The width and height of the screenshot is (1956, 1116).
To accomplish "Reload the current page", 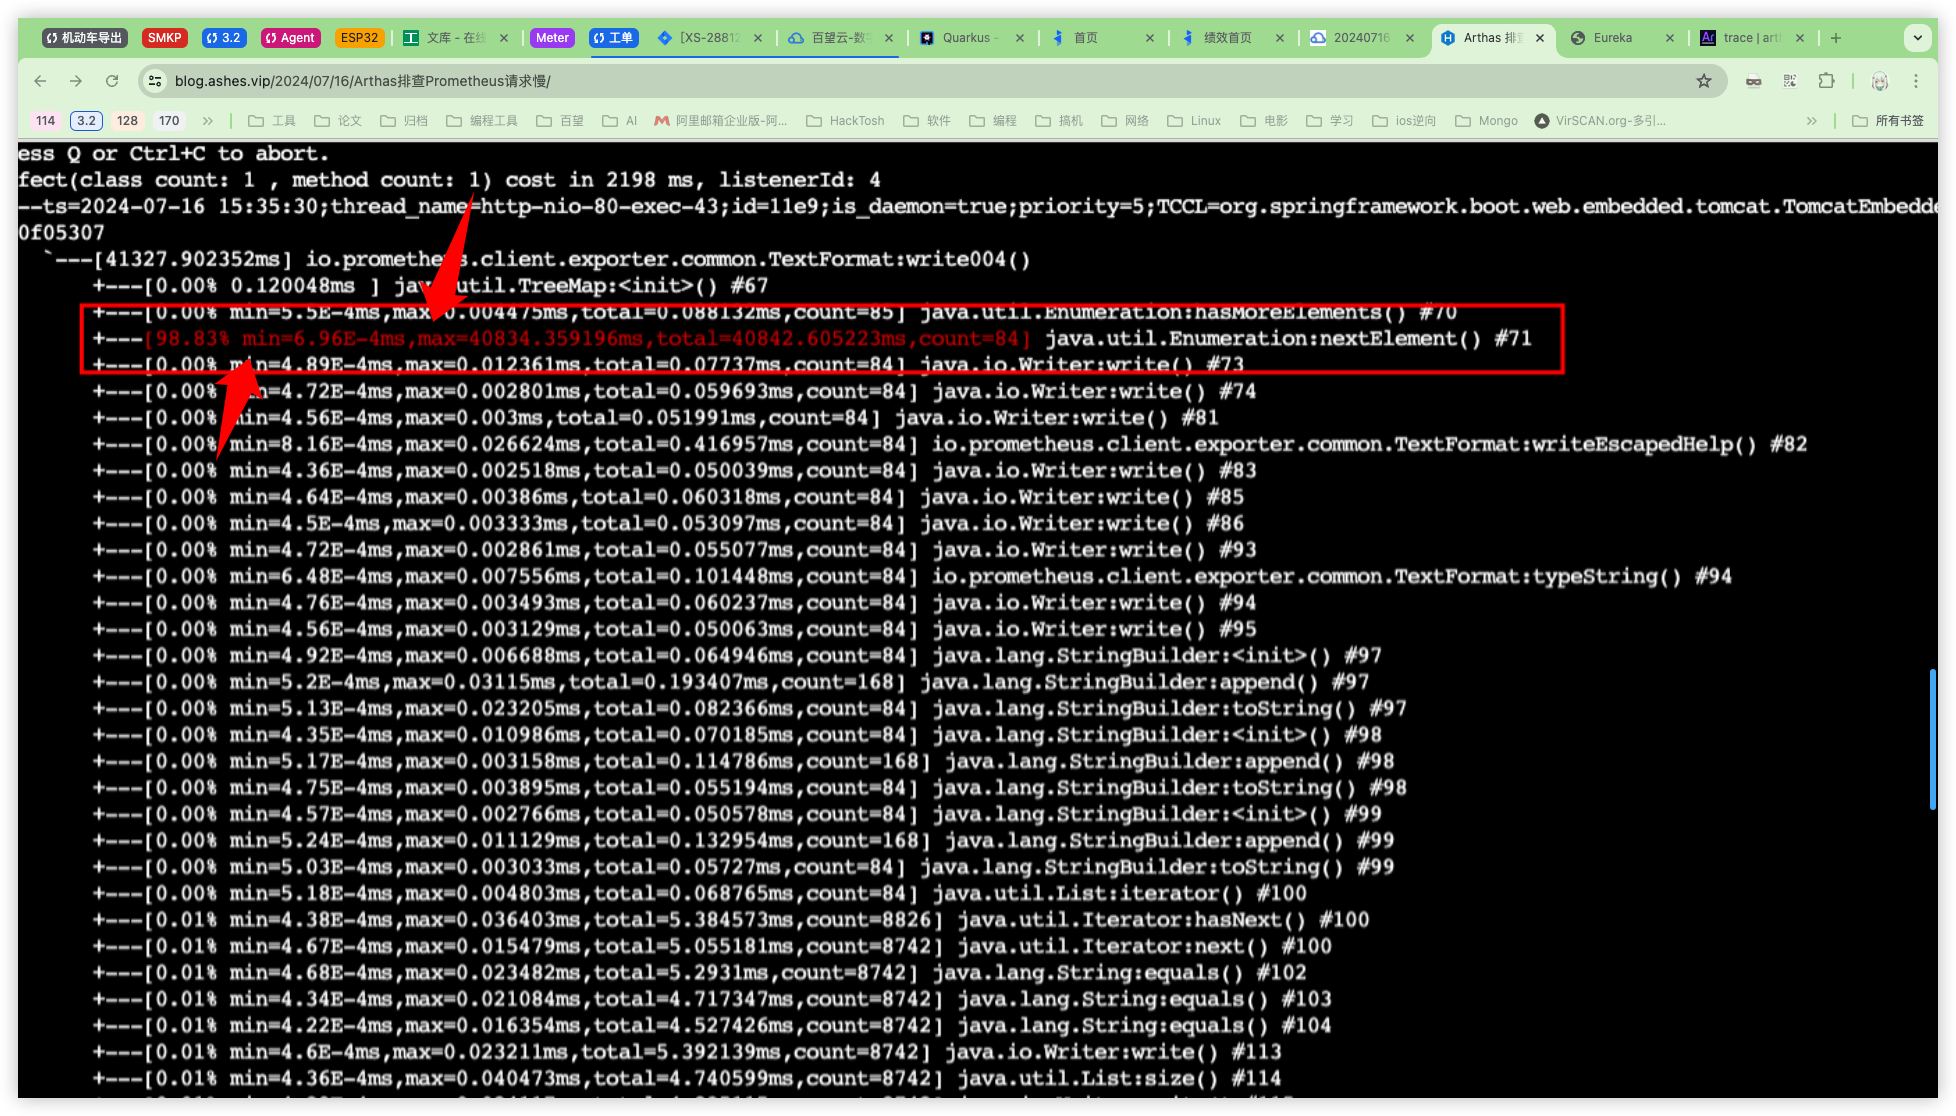I will click(x=112, y=81).
